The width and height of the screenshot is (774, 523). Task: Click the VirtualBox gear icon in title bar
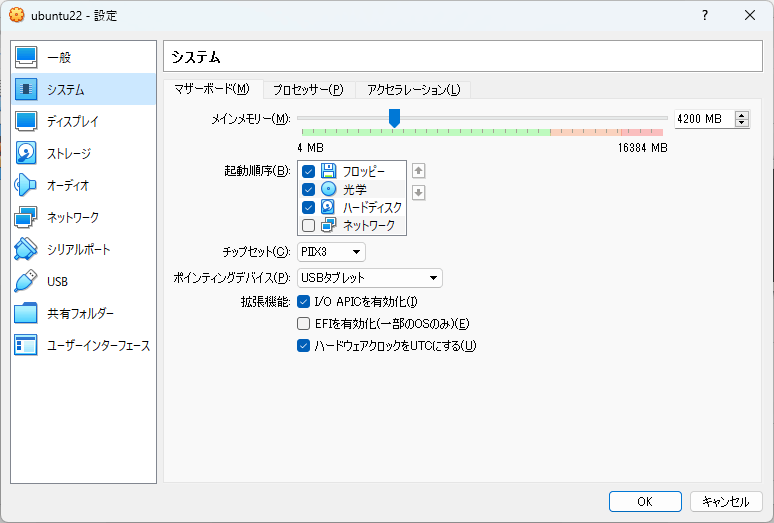coord(16,15)
